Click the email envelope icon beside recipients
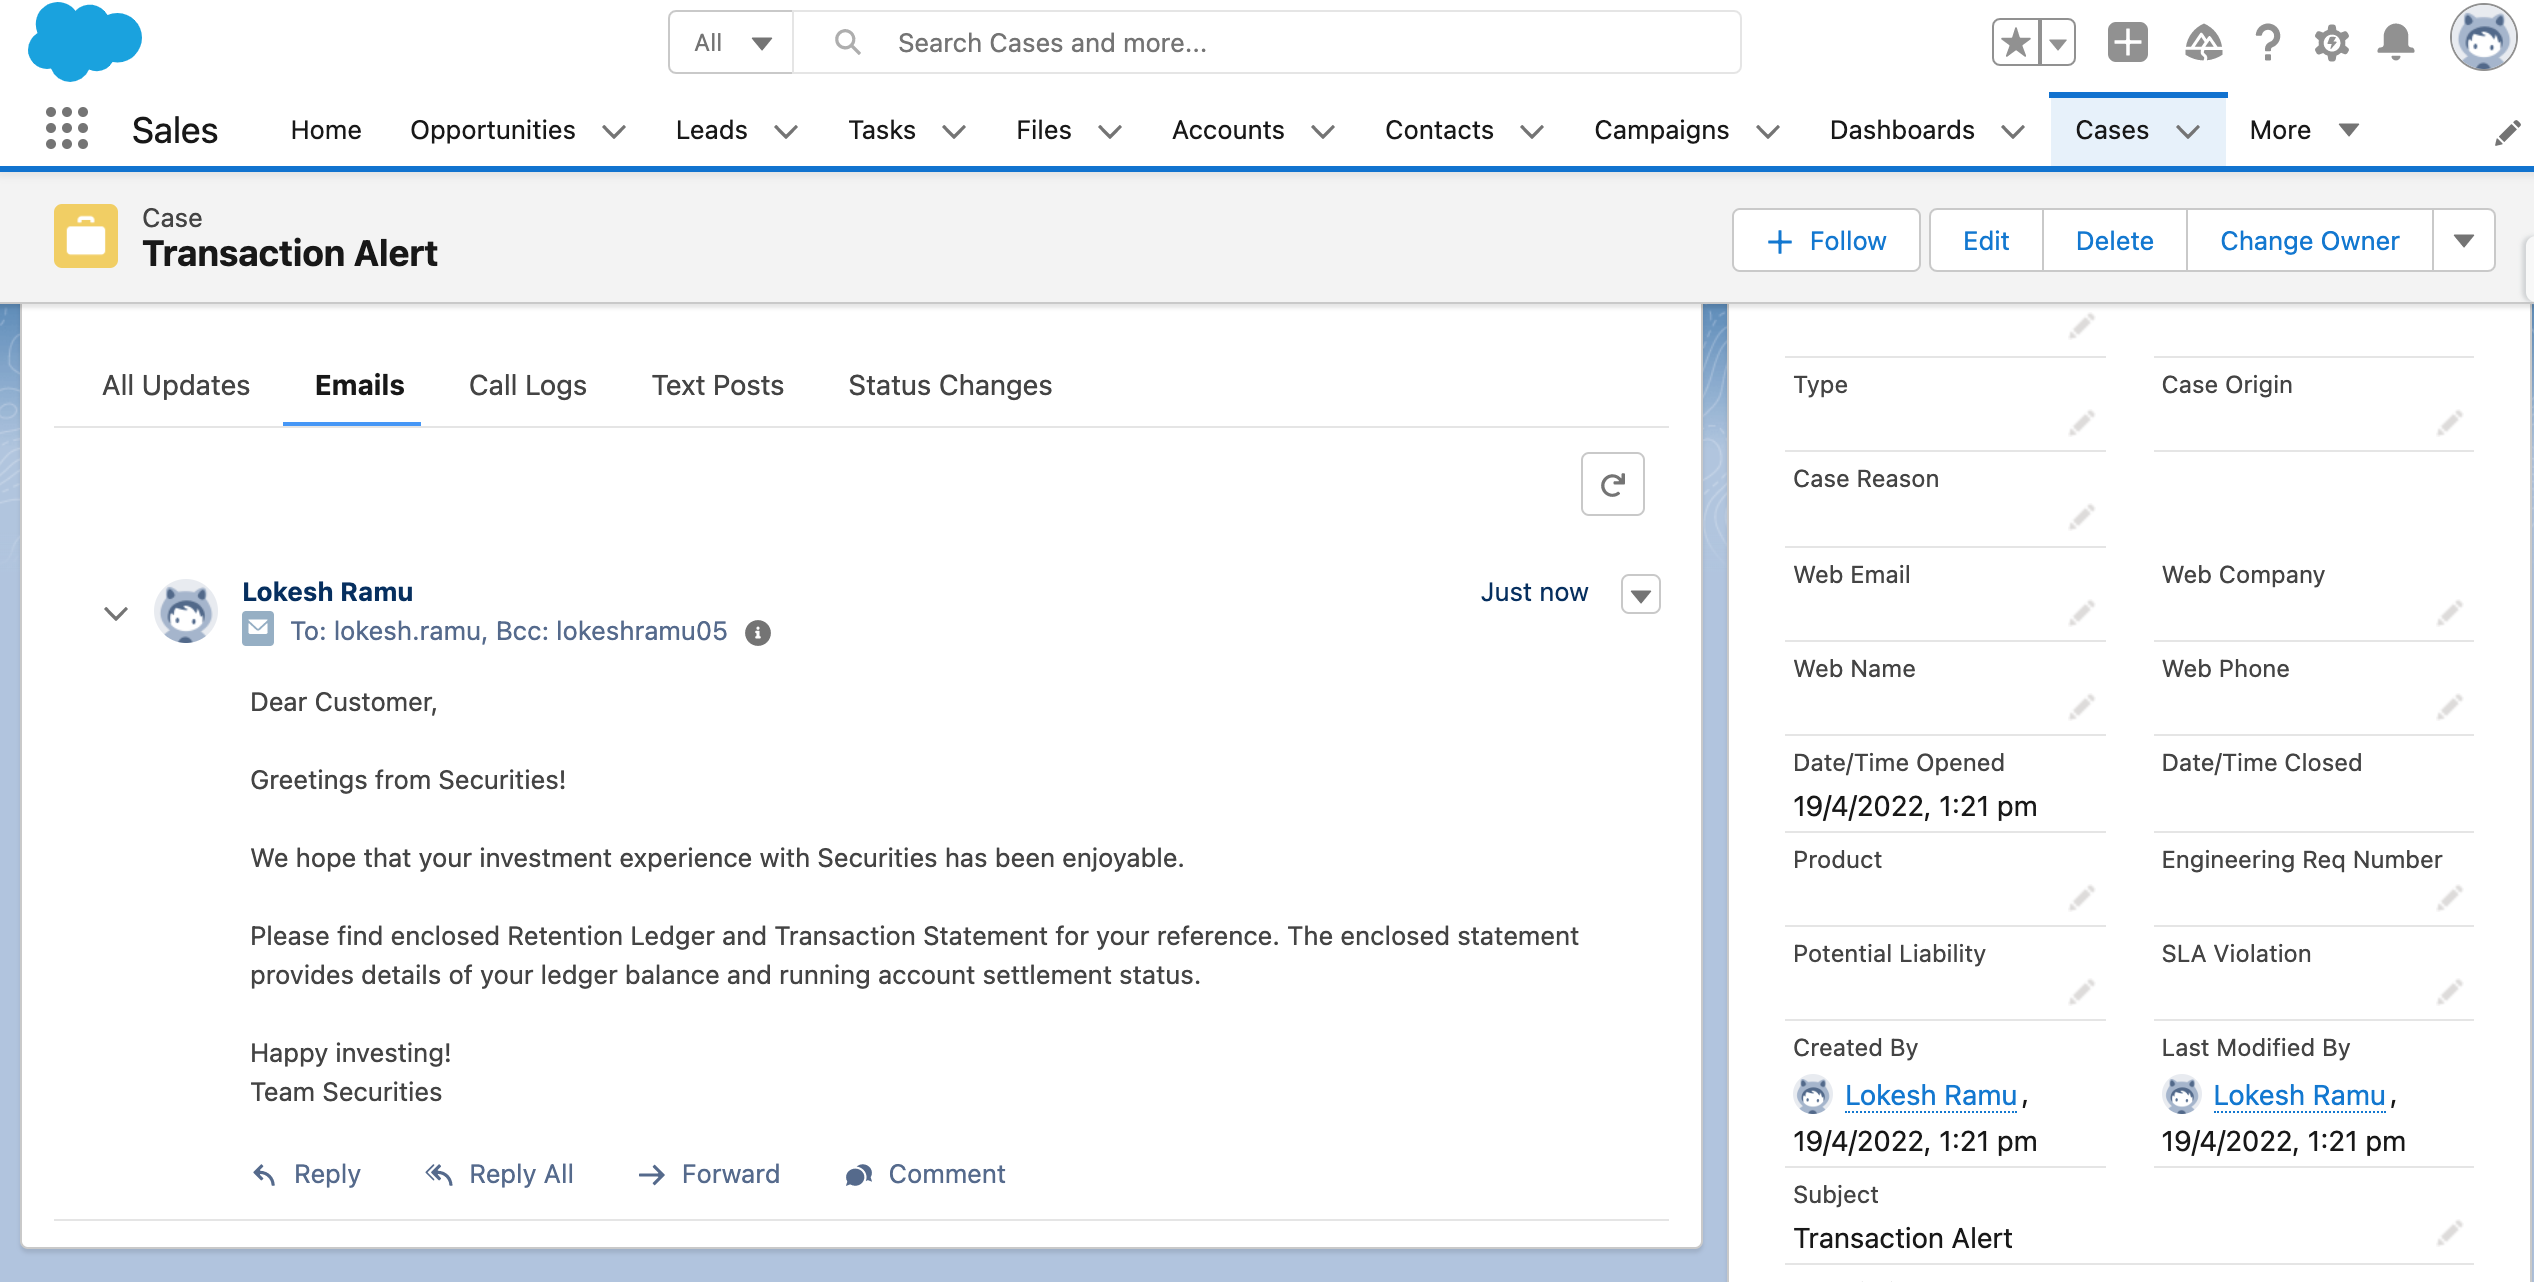 257,629
